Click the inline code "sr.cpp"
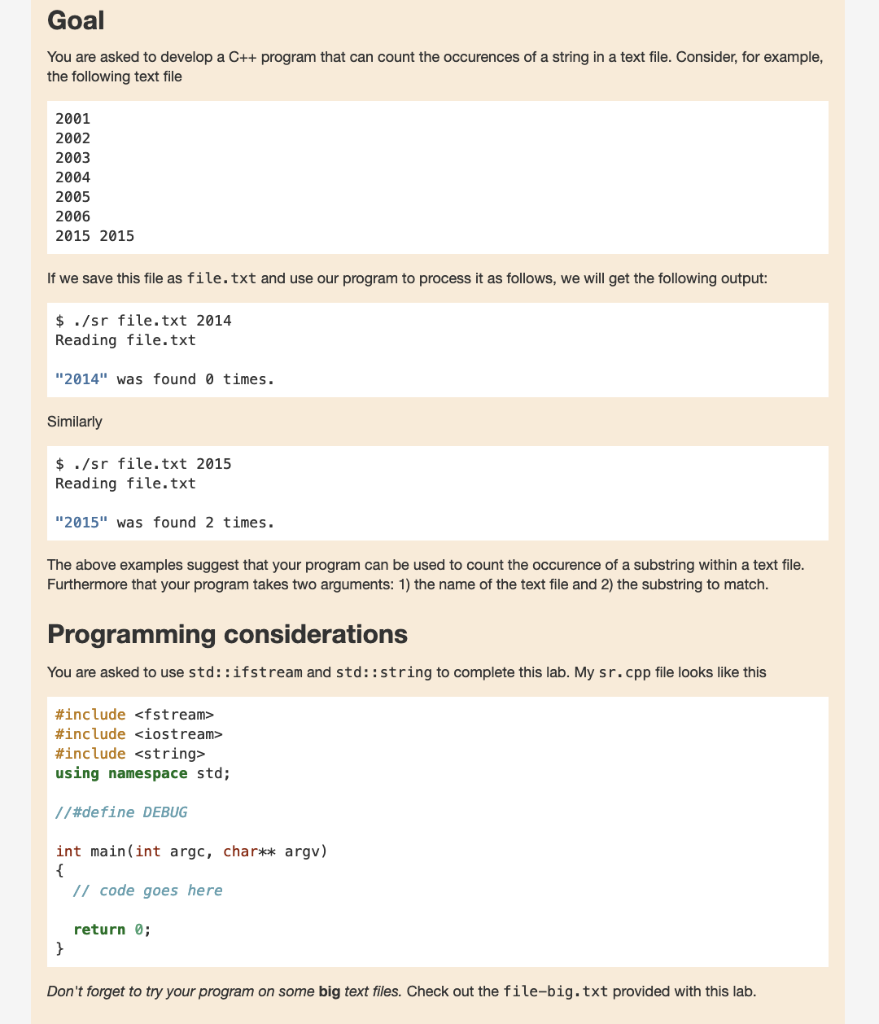 pos(624,673)
